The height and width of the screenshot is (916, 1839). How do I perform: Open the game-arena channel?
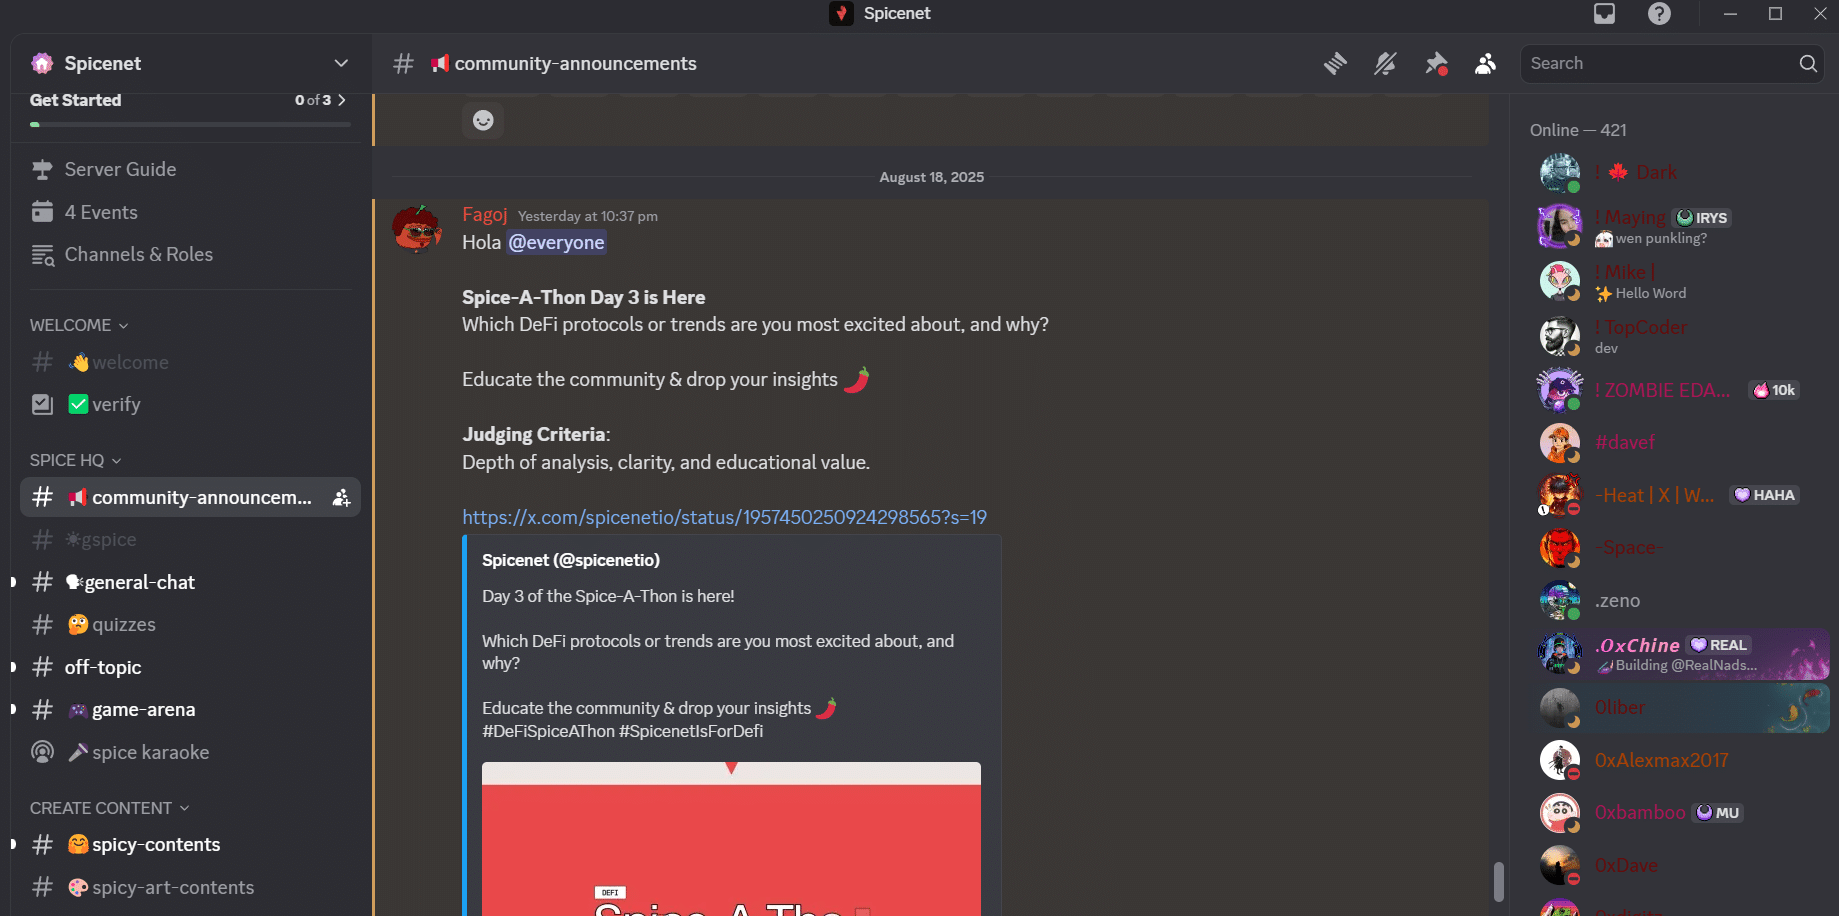tap(190, 709)
